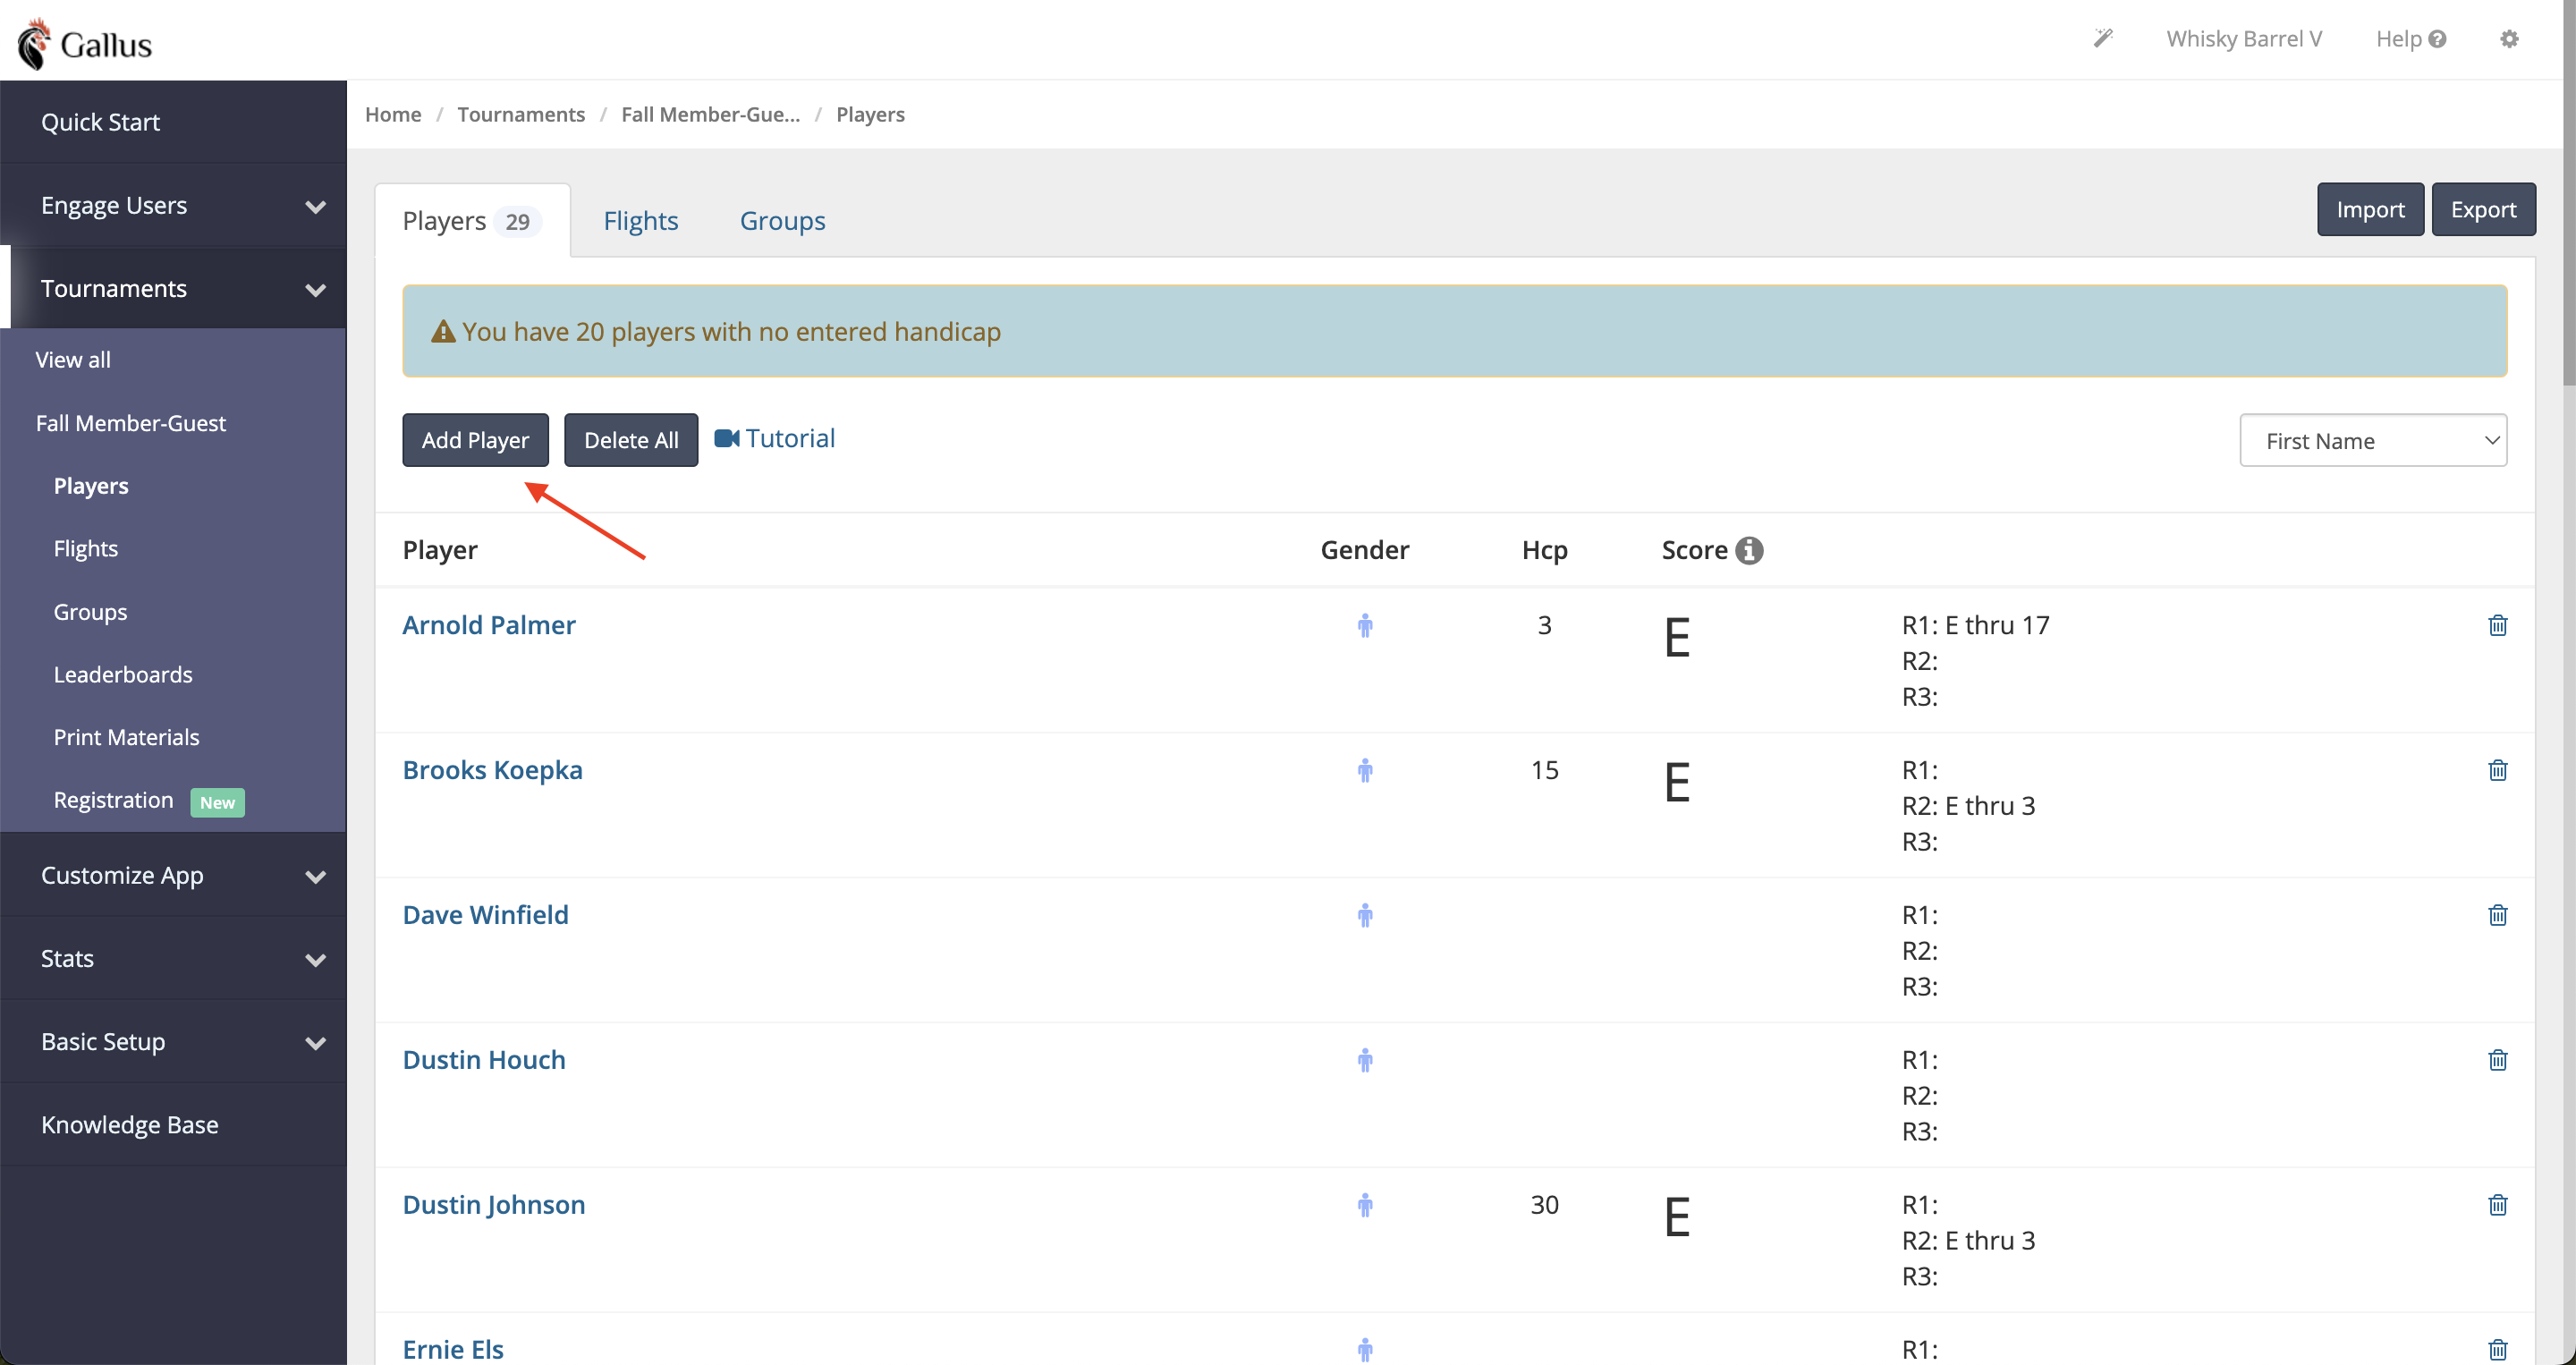Open the settings gear icon
Screen dimensions: 2576x1365
pos(2509,39)
